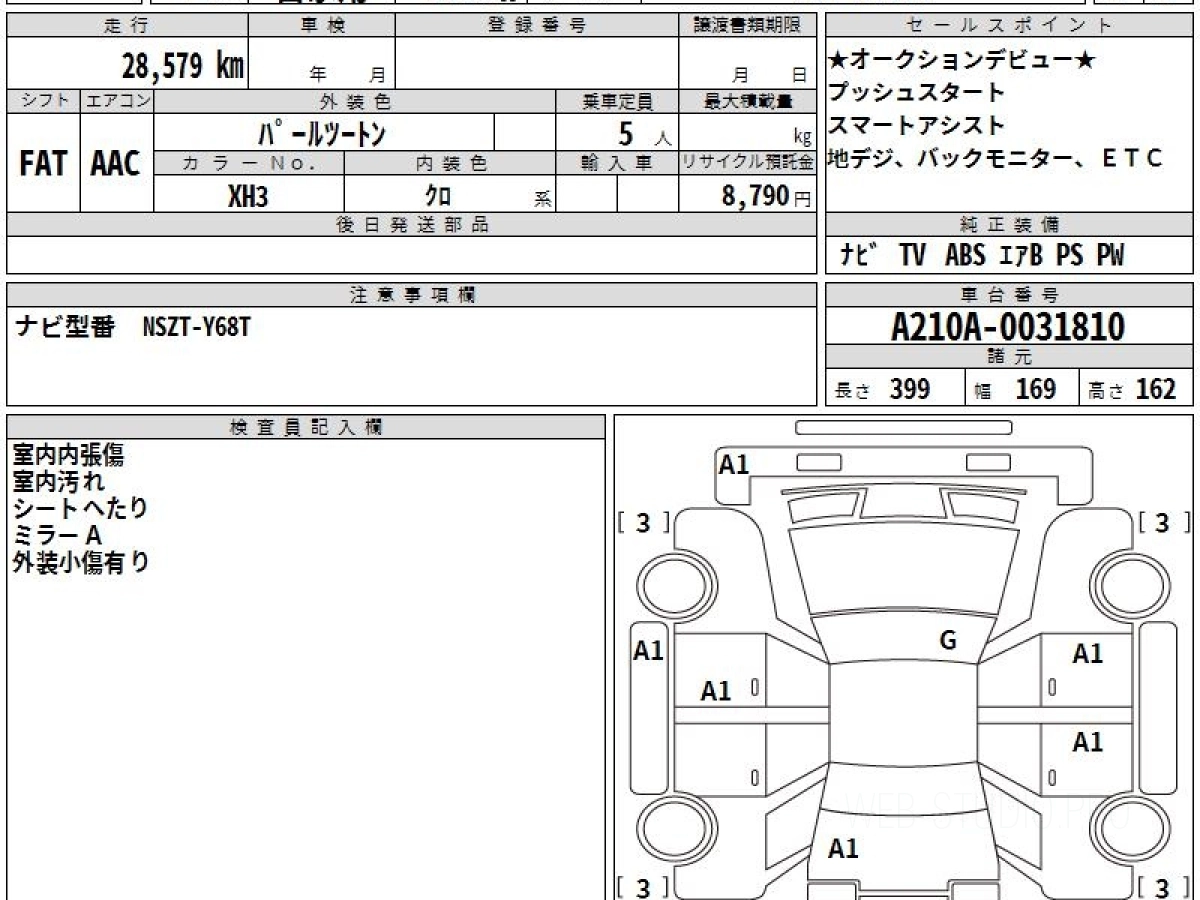Click the A1 mark on rear hatch
The image size is (1200, 900).
(843, 849)
